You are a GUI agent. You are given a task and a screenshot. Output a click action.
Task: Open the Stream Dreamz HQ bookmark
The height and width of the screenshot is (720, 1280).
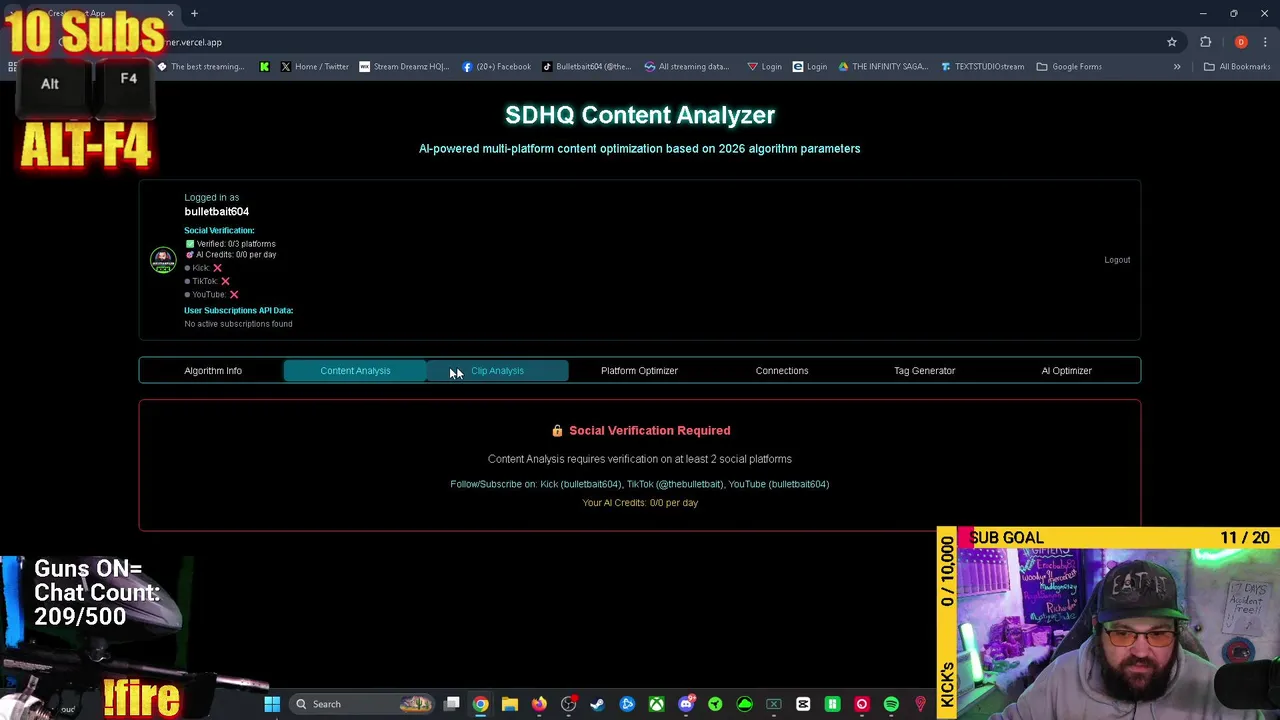click(404, 67)
